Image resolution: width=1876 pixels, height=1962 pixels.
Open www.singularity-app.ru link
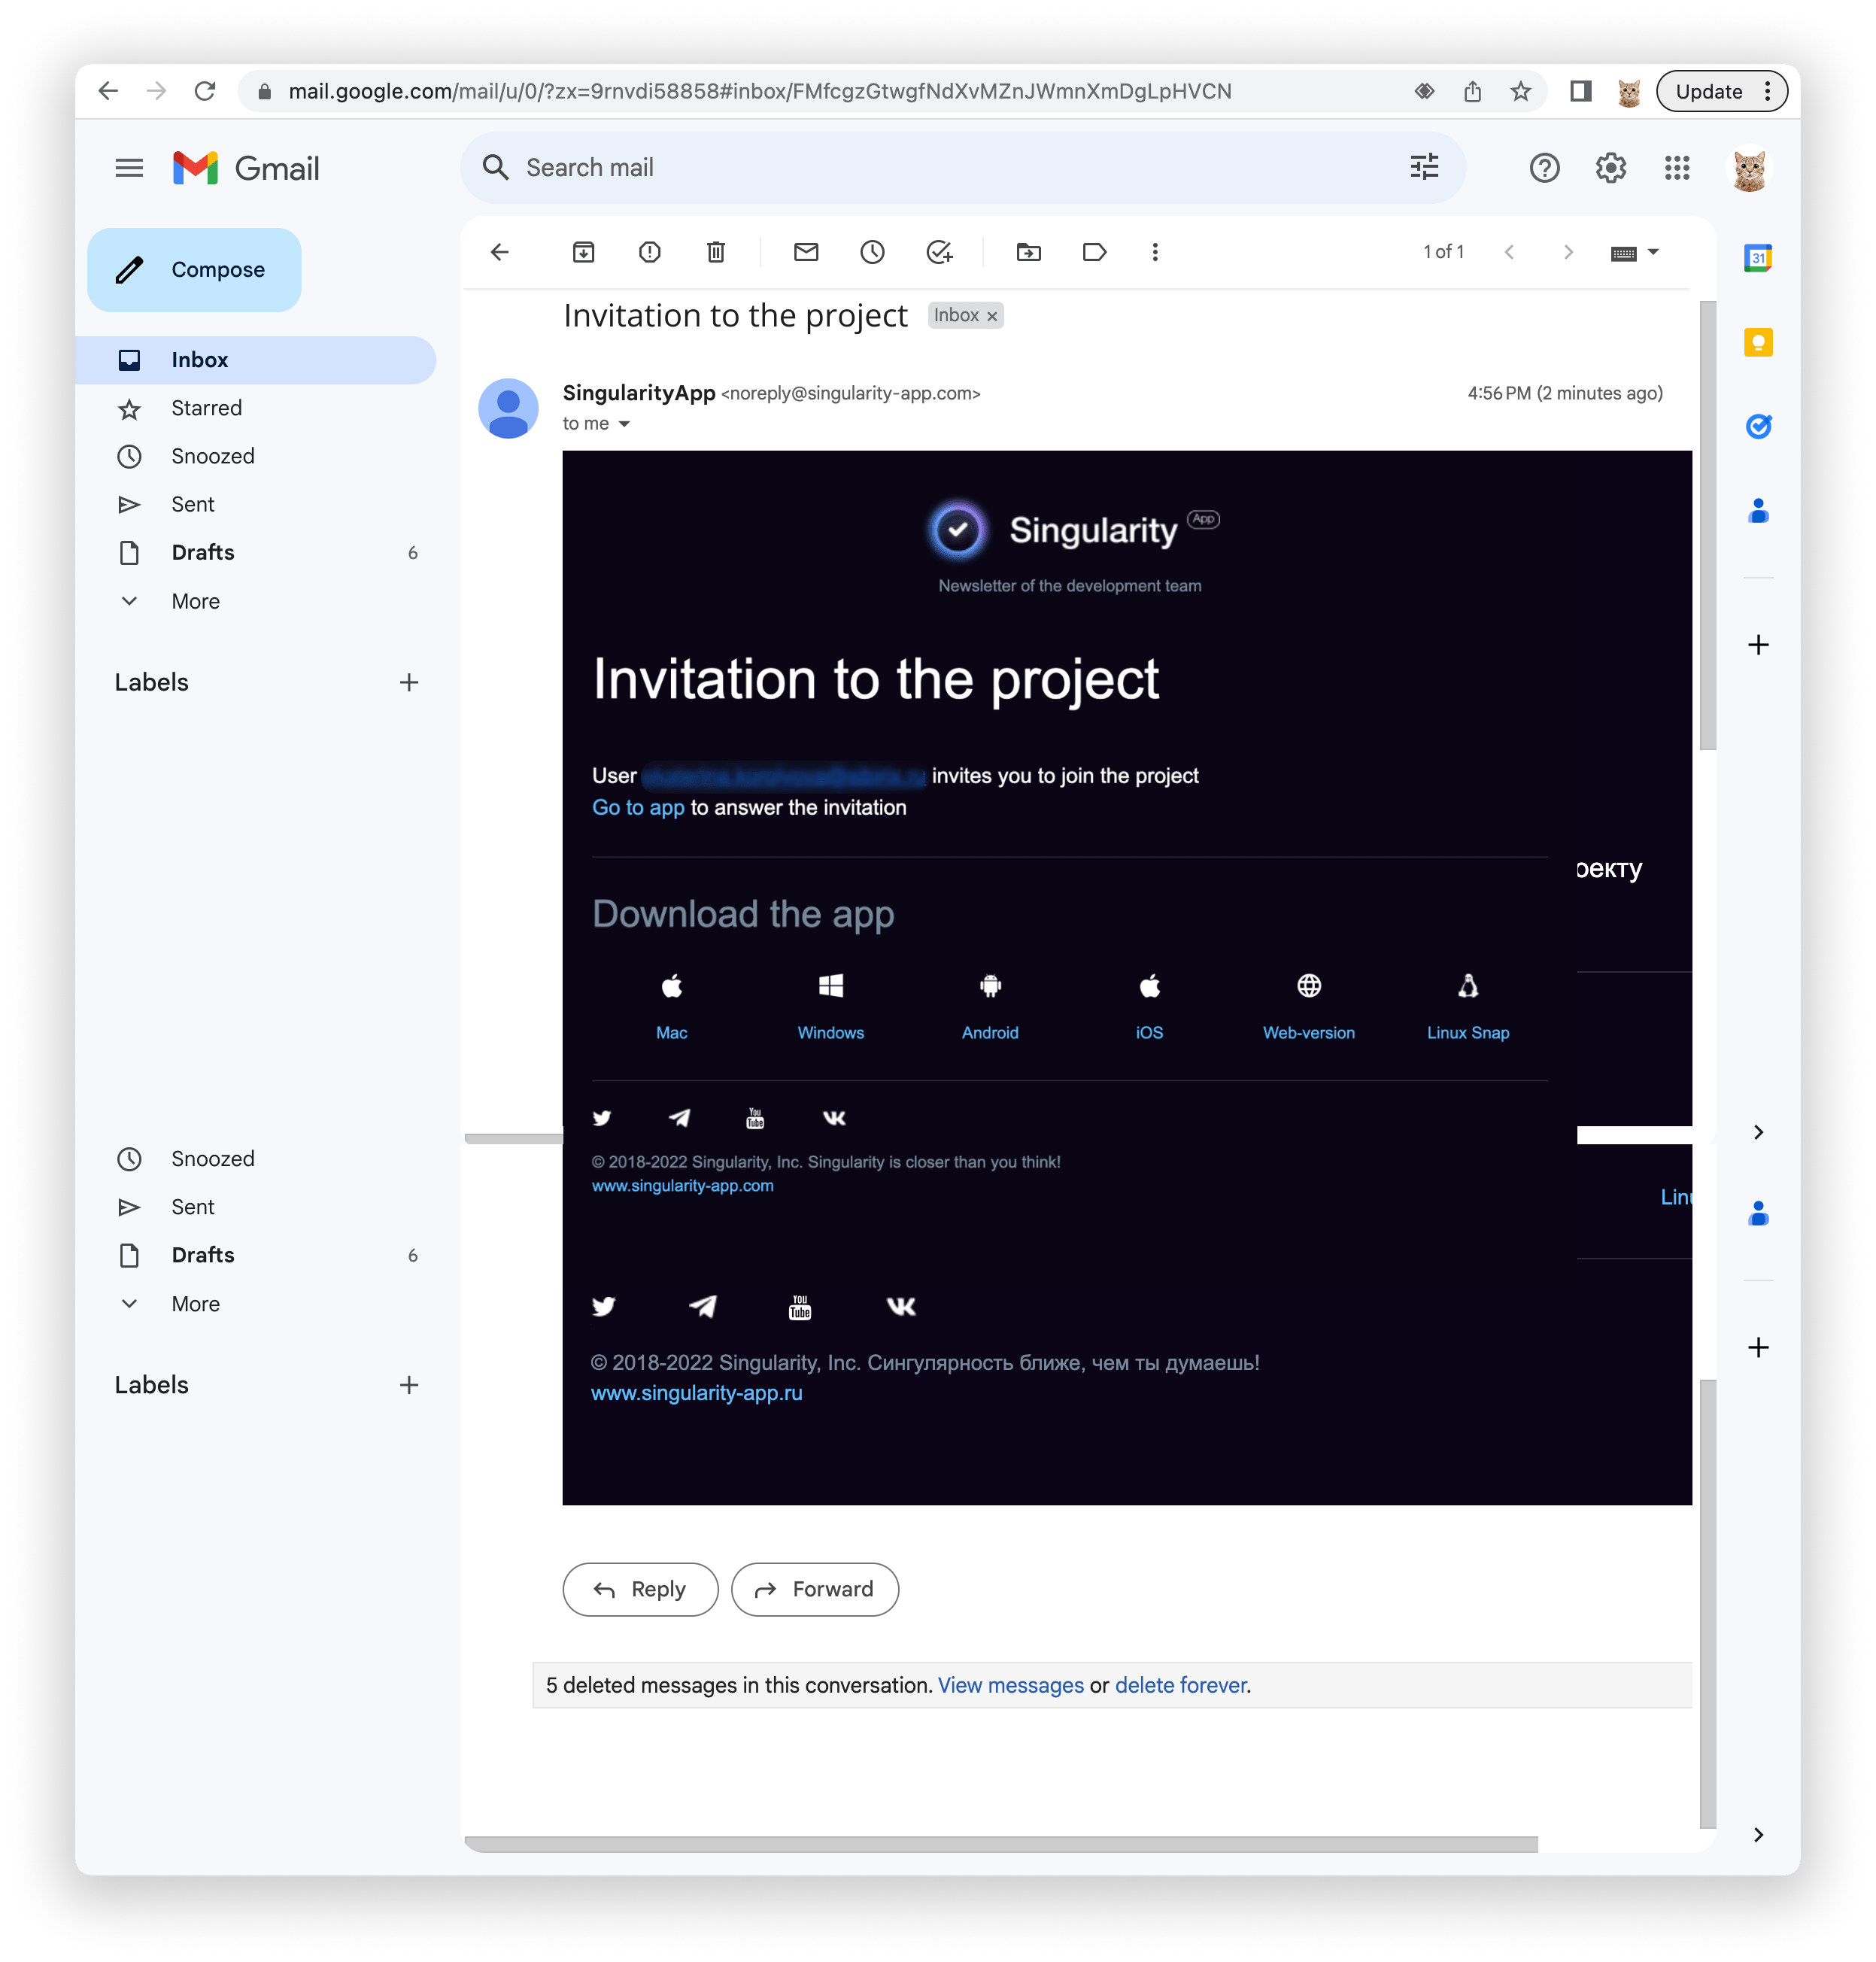[x=696, y=1392]
